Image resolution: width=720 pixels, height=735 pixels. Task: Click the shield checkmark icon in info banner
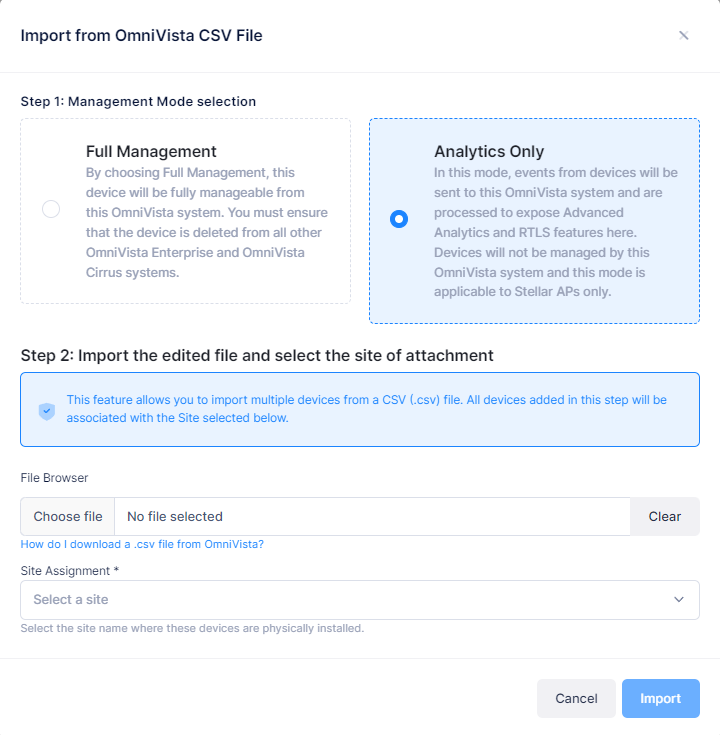coord(46,412)
